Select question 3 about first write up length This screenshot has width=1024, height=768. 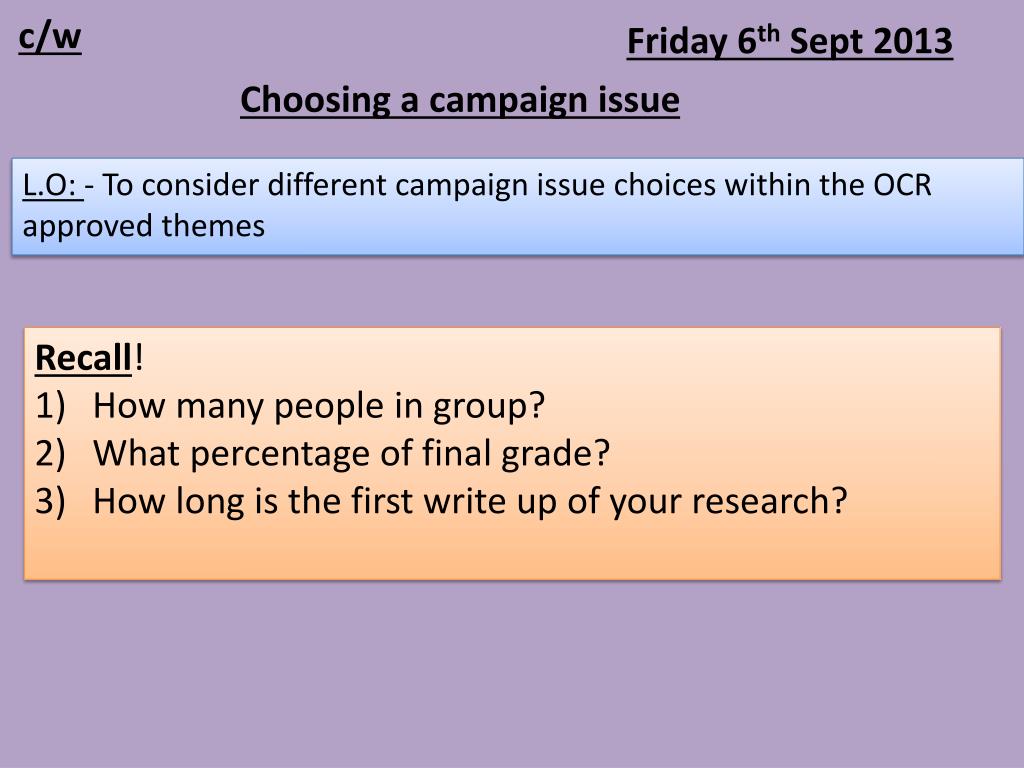pos(470,502)
